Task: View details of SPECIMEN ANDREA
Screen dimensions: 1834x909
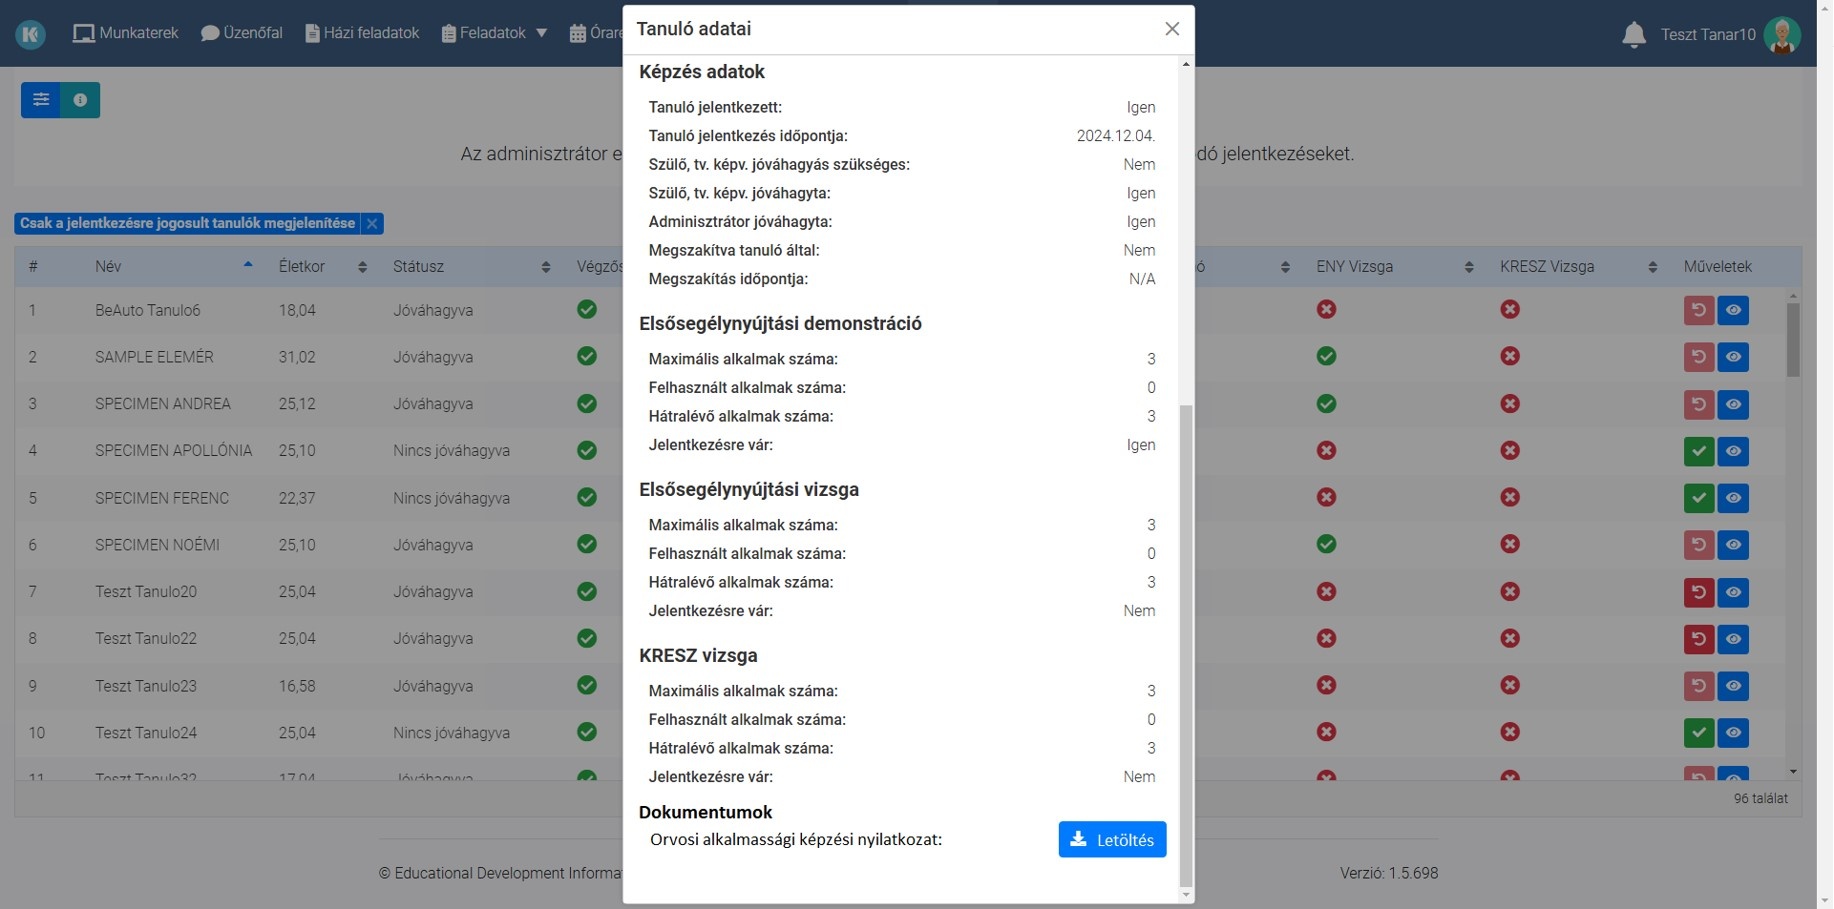Action: (x=1733, y=404)
